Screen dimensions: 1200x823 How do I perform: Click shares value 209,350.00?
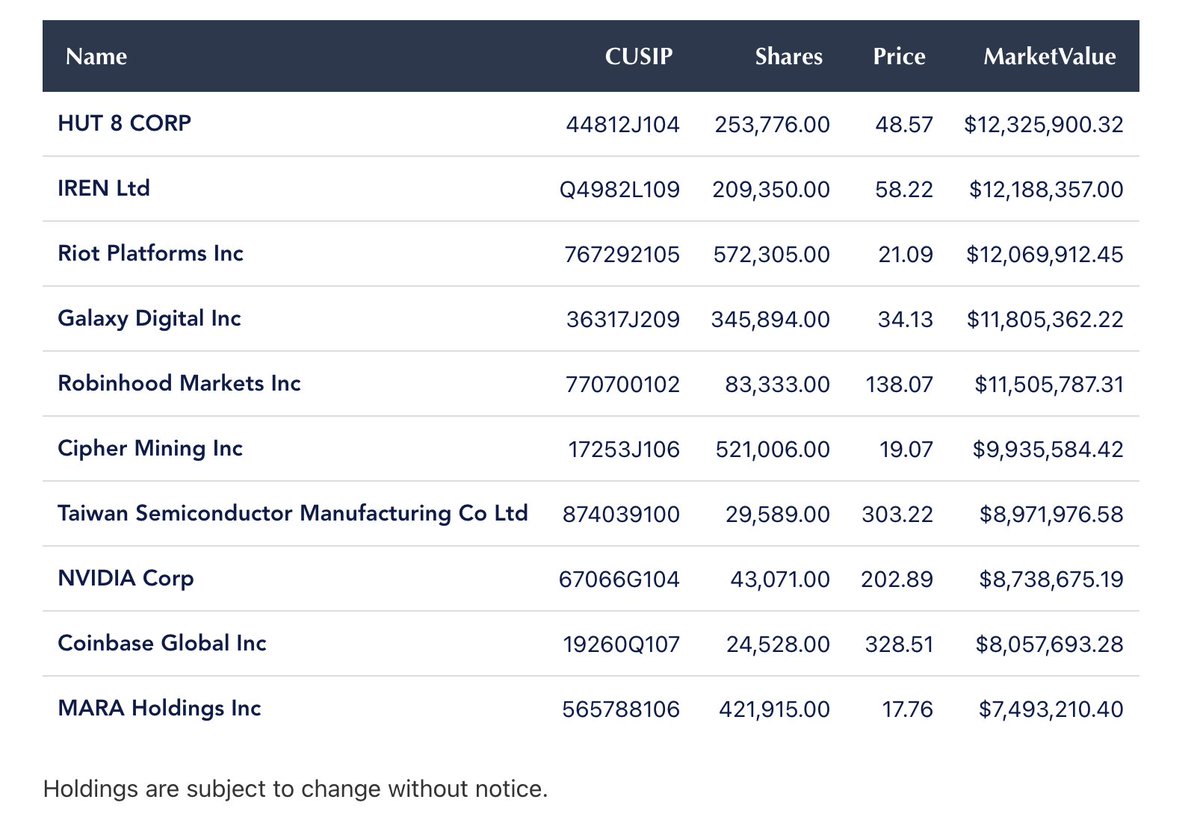tap(771, 190)
